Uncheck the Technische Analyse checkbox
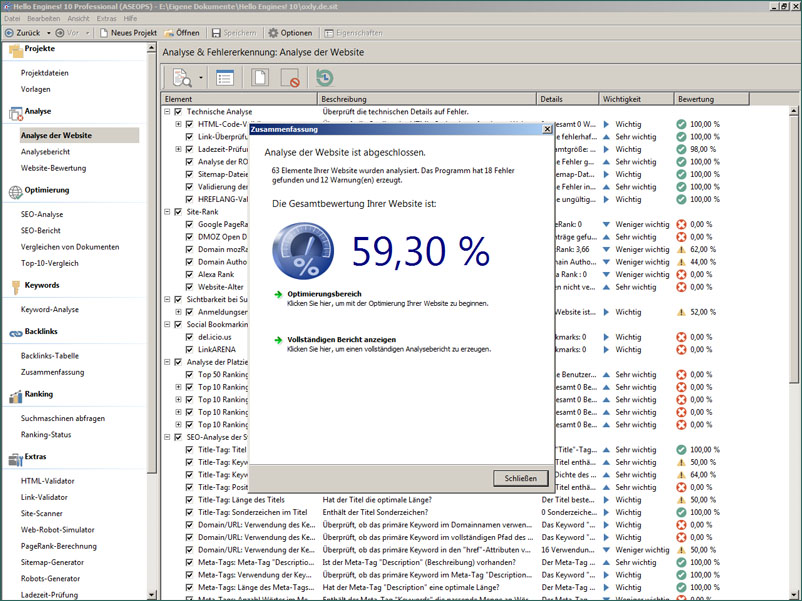Image resolution: width=802 pixels, height=601 pixels. click(x=178, y=112)
